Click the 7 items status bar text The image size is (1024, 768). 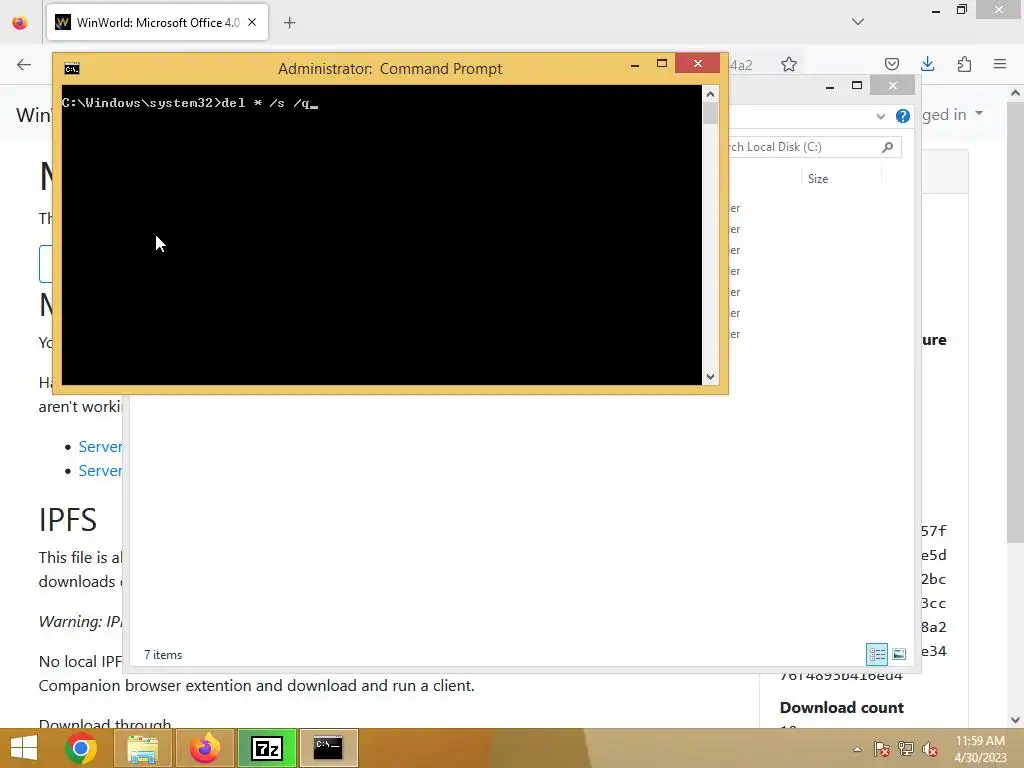pos(163,654)
